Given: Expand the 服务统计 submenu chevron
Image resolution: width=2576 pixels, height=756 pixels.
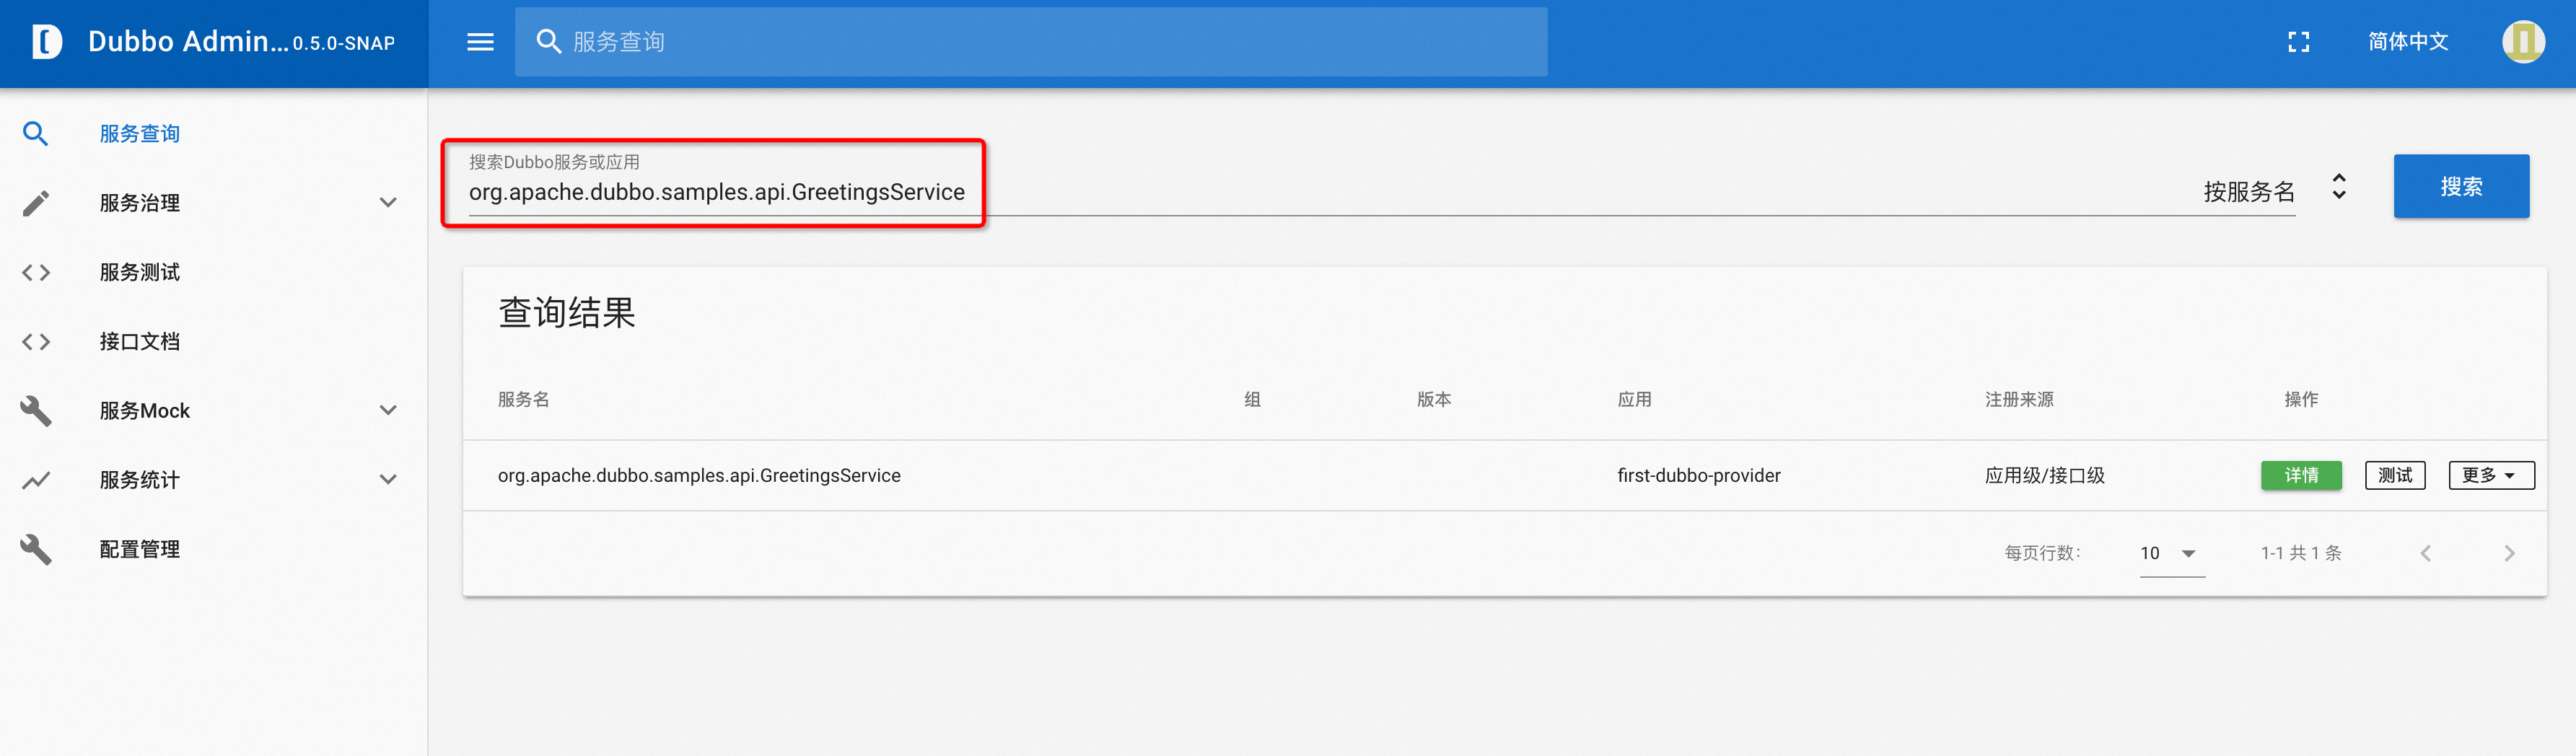Looking at the screenshot, I should (x=388, y=480).
